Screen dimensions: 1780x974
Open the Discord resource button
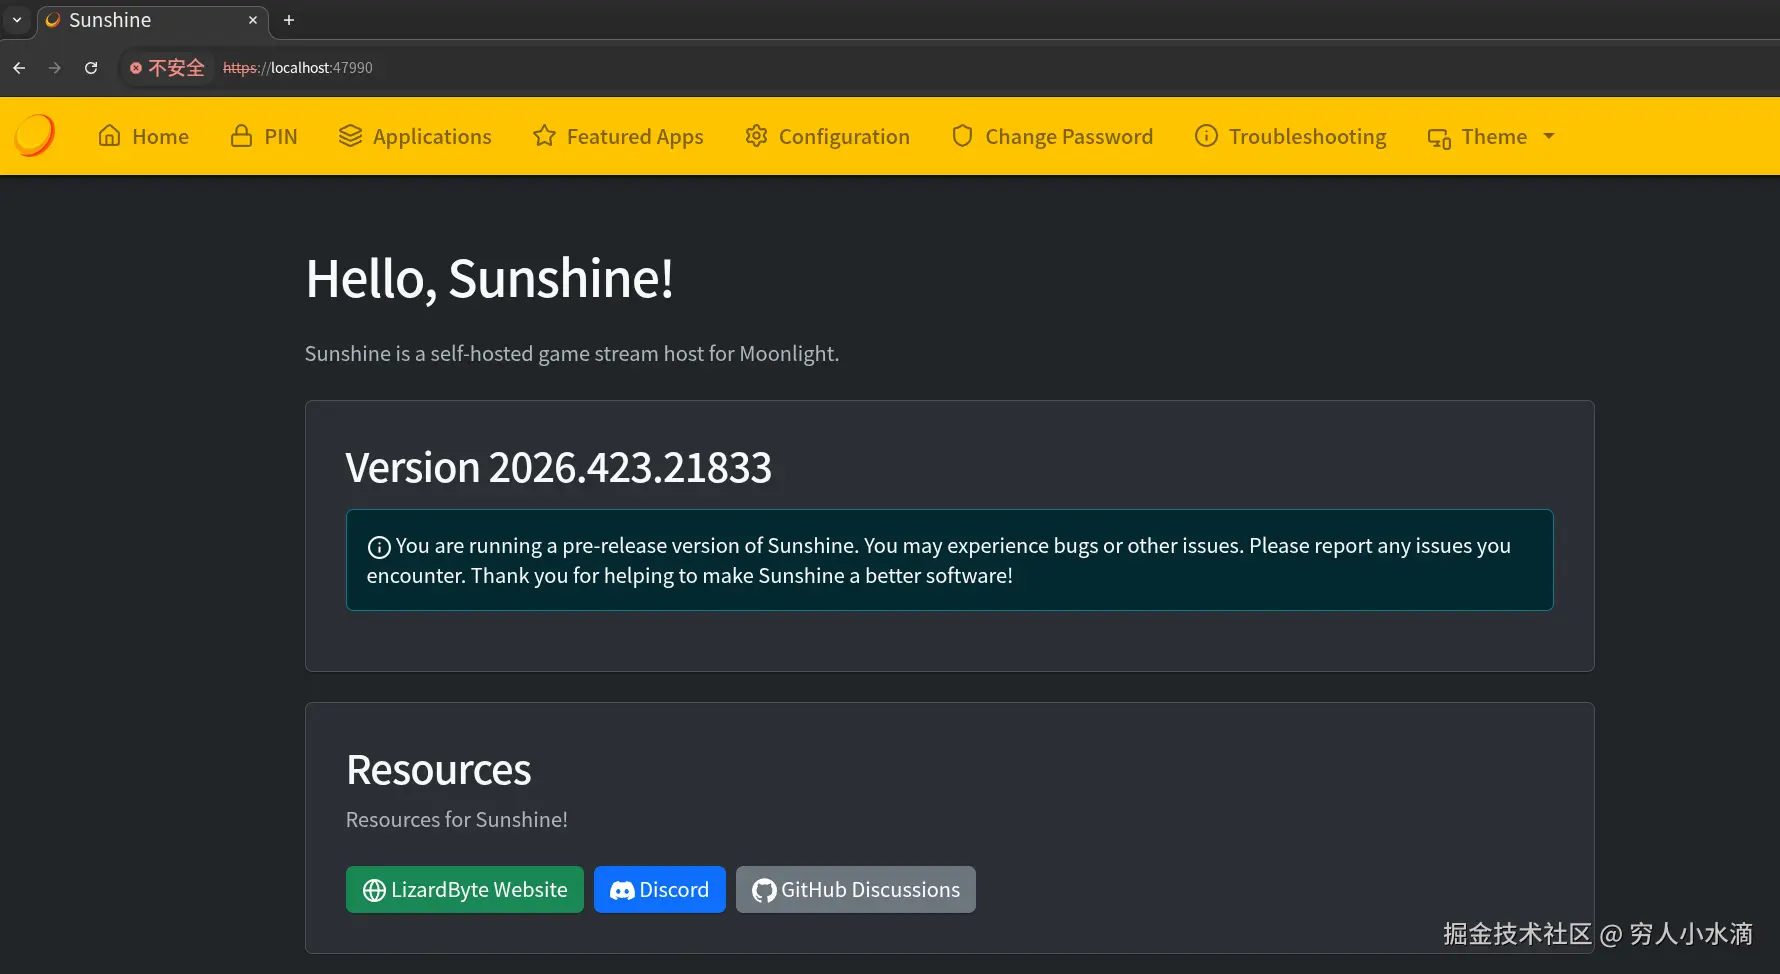tap(660, 889)
